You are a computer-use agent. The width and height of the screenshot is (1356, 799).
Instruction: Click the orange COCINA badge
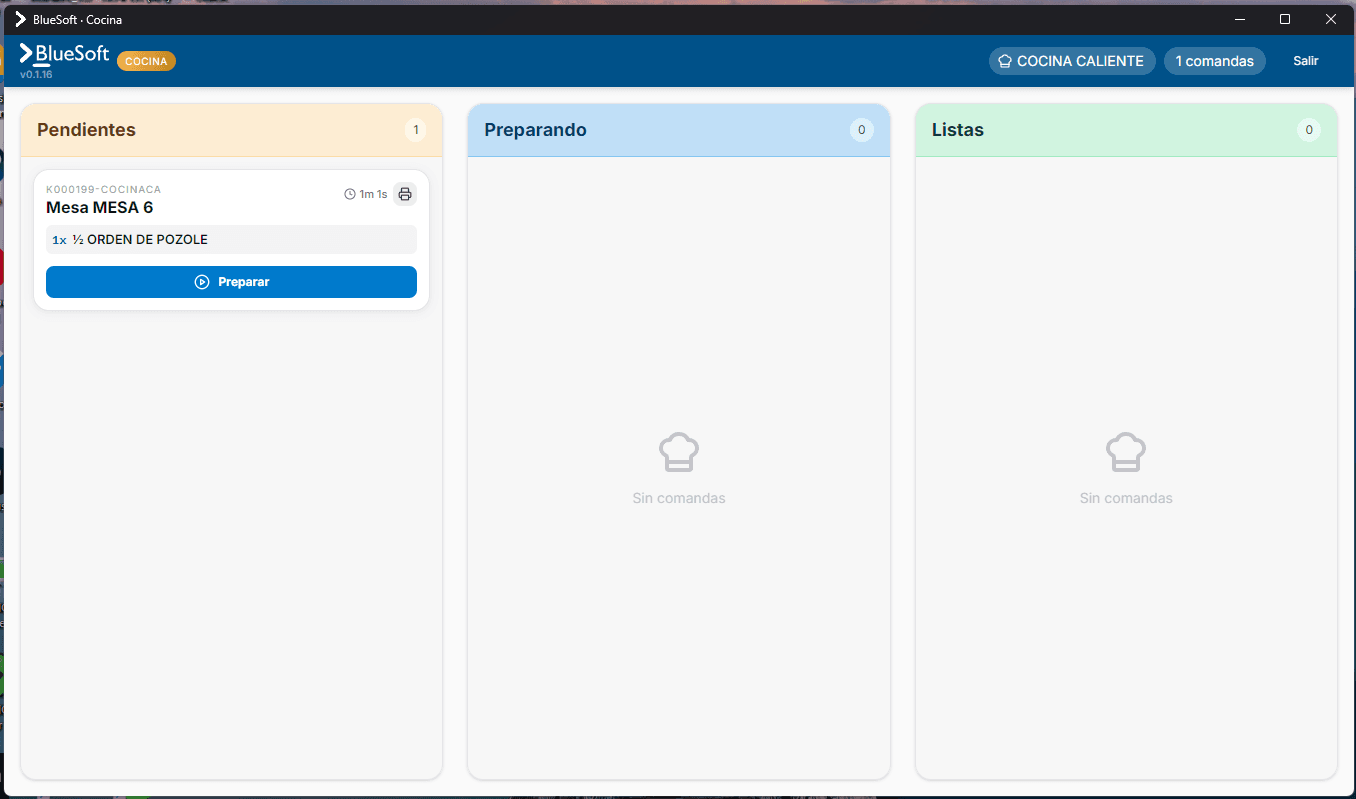pyautogui.click(x=146, y=61)
